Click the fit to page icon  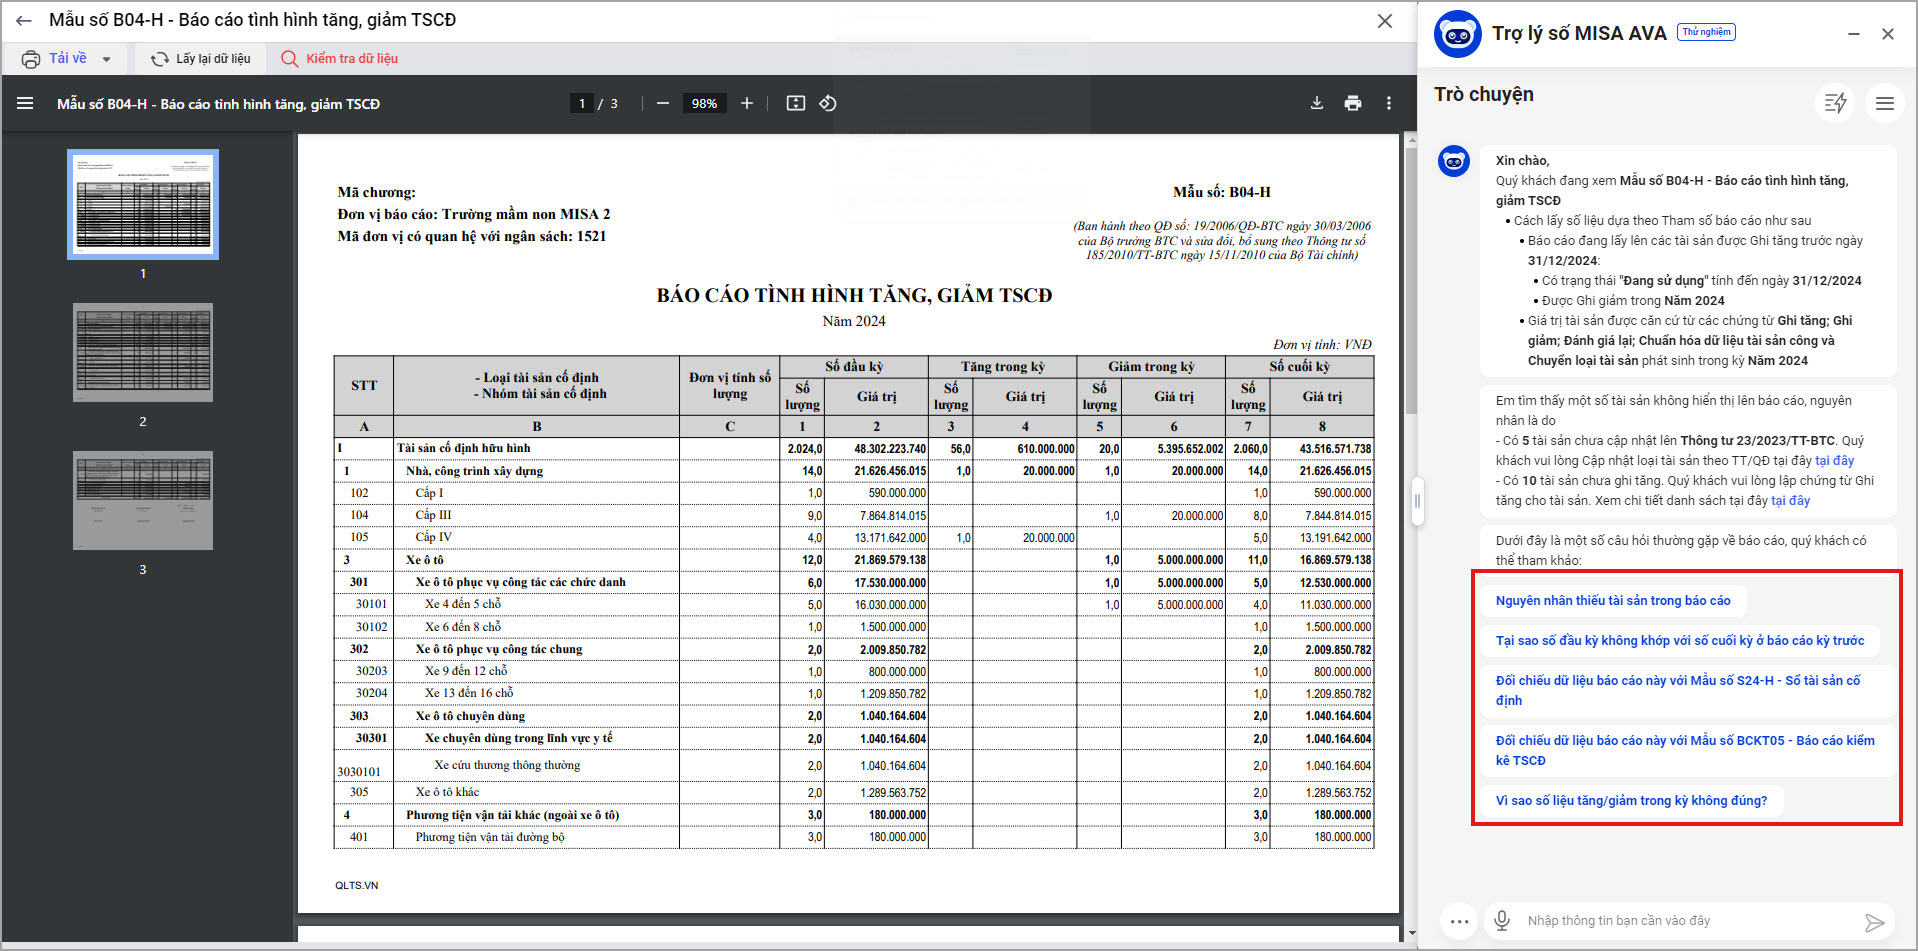[796, 103]
